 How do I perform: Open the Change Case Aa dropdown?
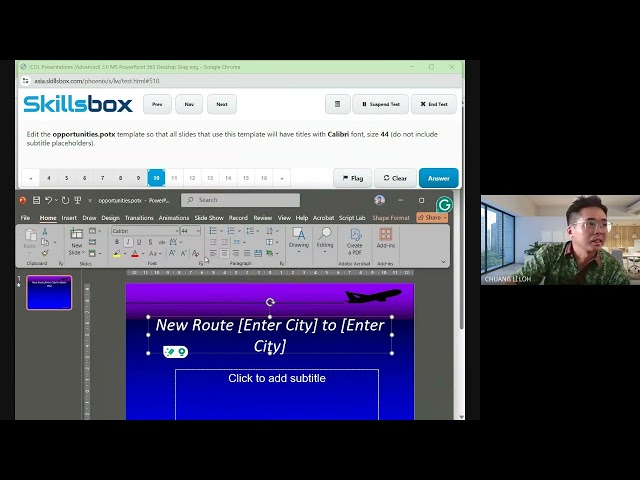point(155,253)
